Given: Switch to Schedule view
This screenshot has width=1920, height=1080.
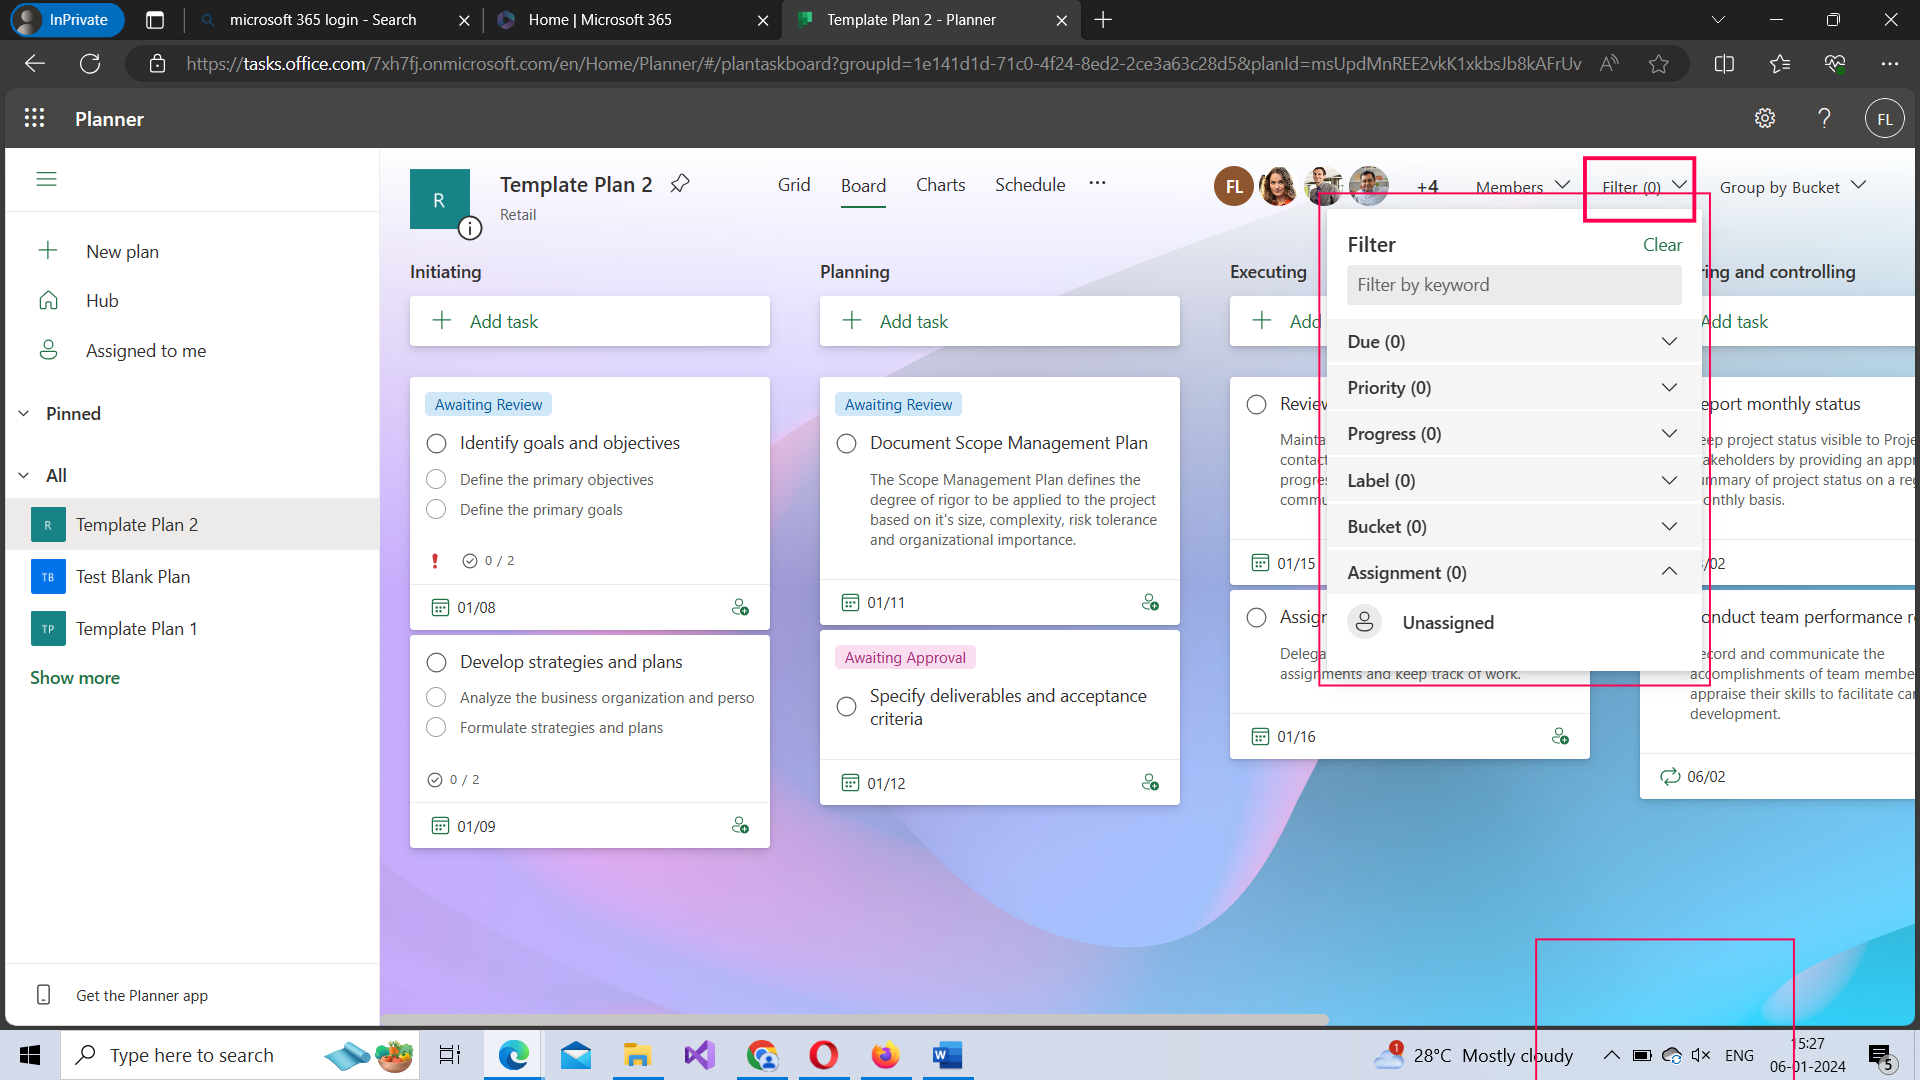Looking at the screenshot, I should tap(1030, 185).
